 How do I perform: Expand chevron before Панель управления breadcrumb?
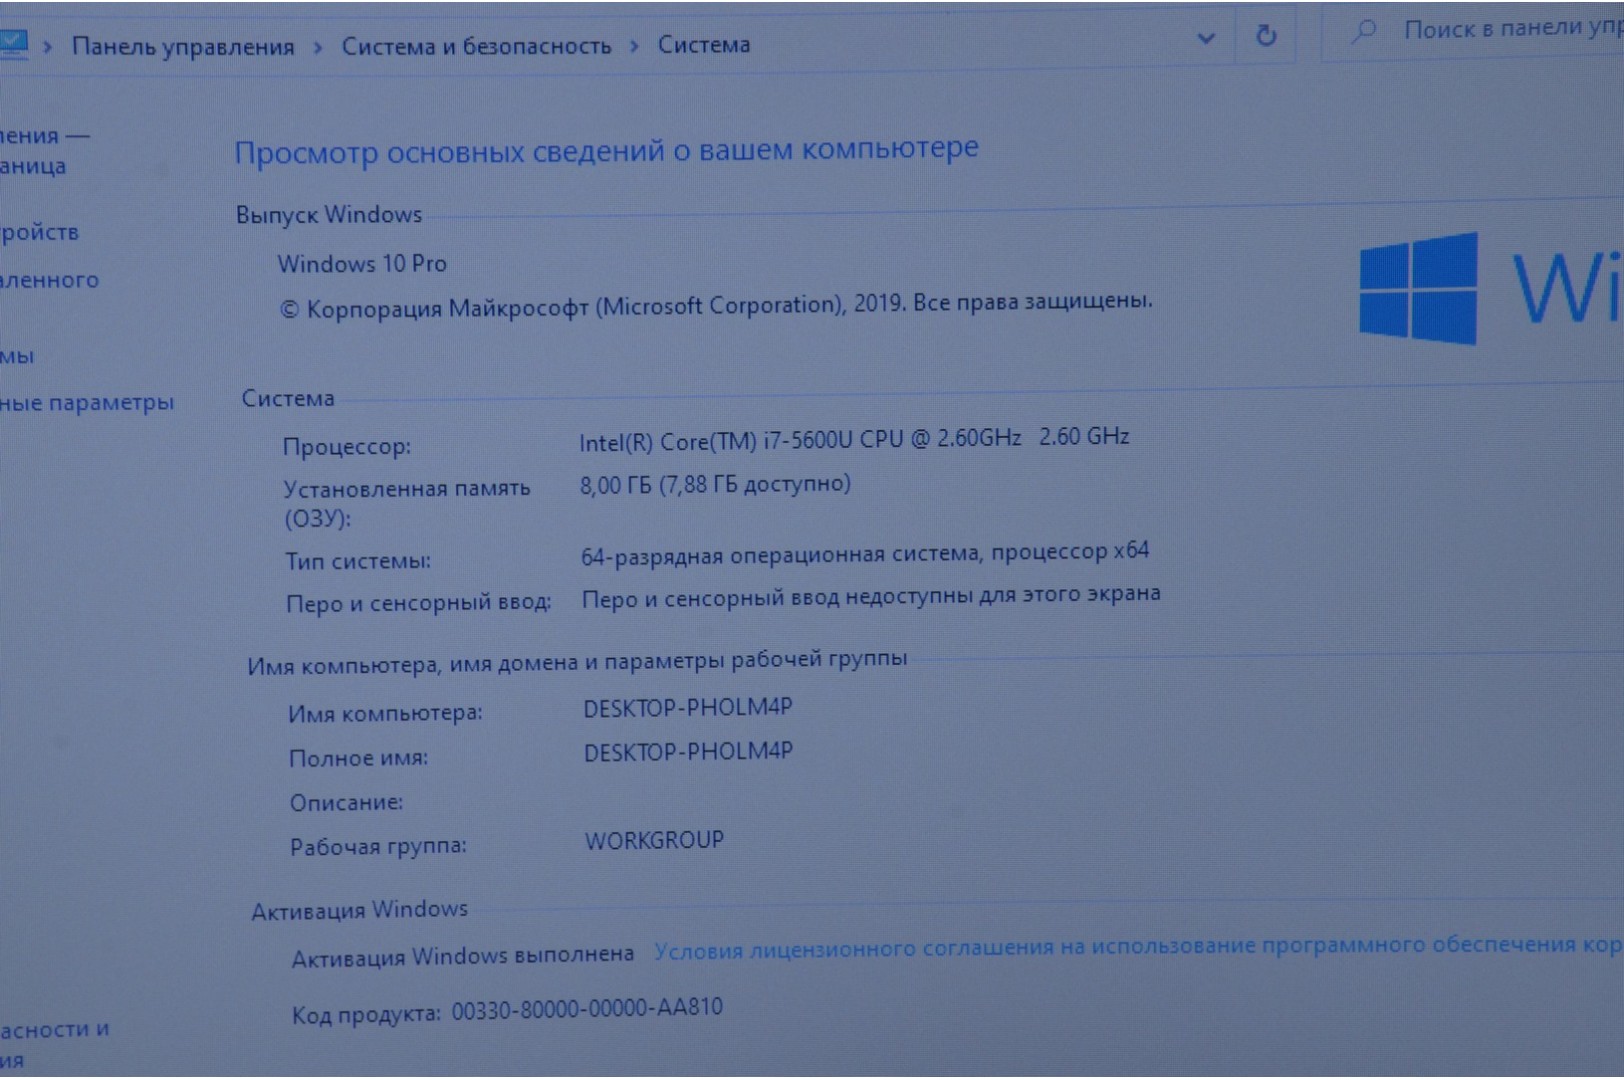point(47,47)
